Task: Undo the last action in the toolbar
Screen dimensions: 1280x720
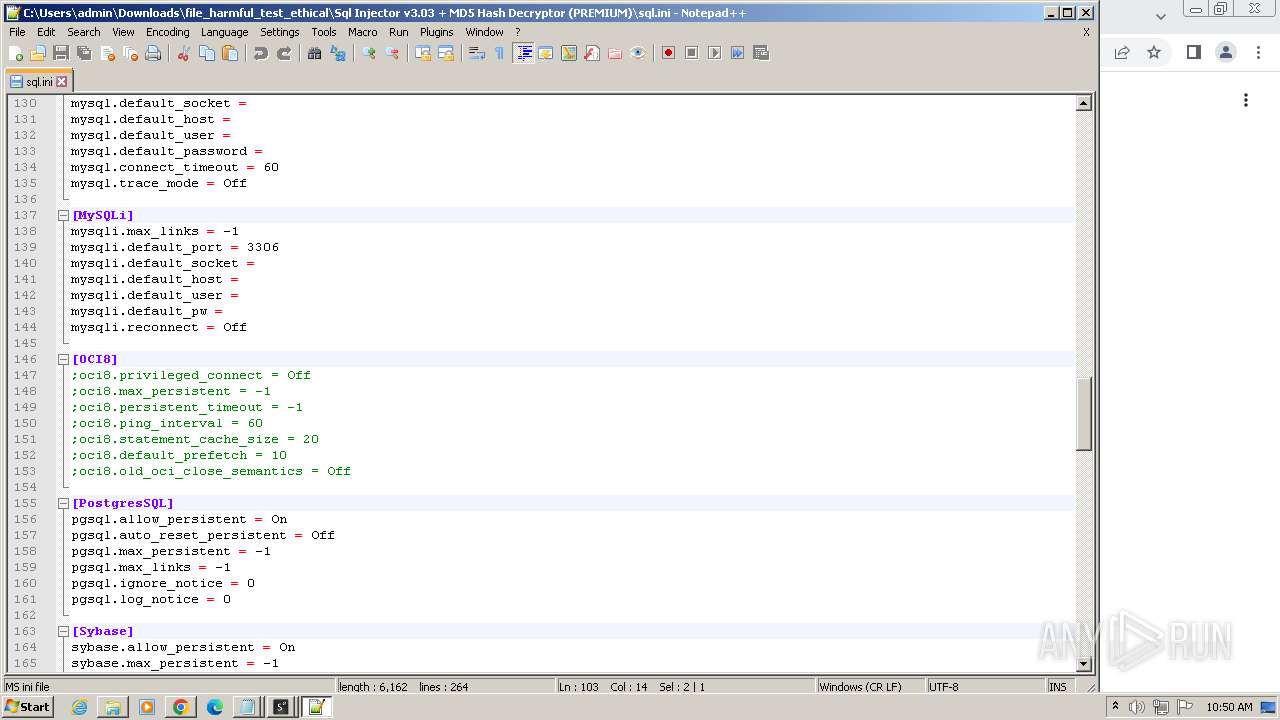Action: pos(261,53)
